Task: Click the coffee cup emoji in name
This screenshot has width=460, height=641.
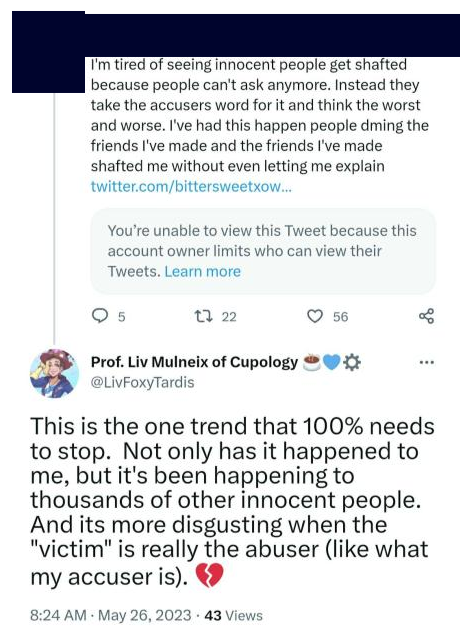Action: click(312, 362)
